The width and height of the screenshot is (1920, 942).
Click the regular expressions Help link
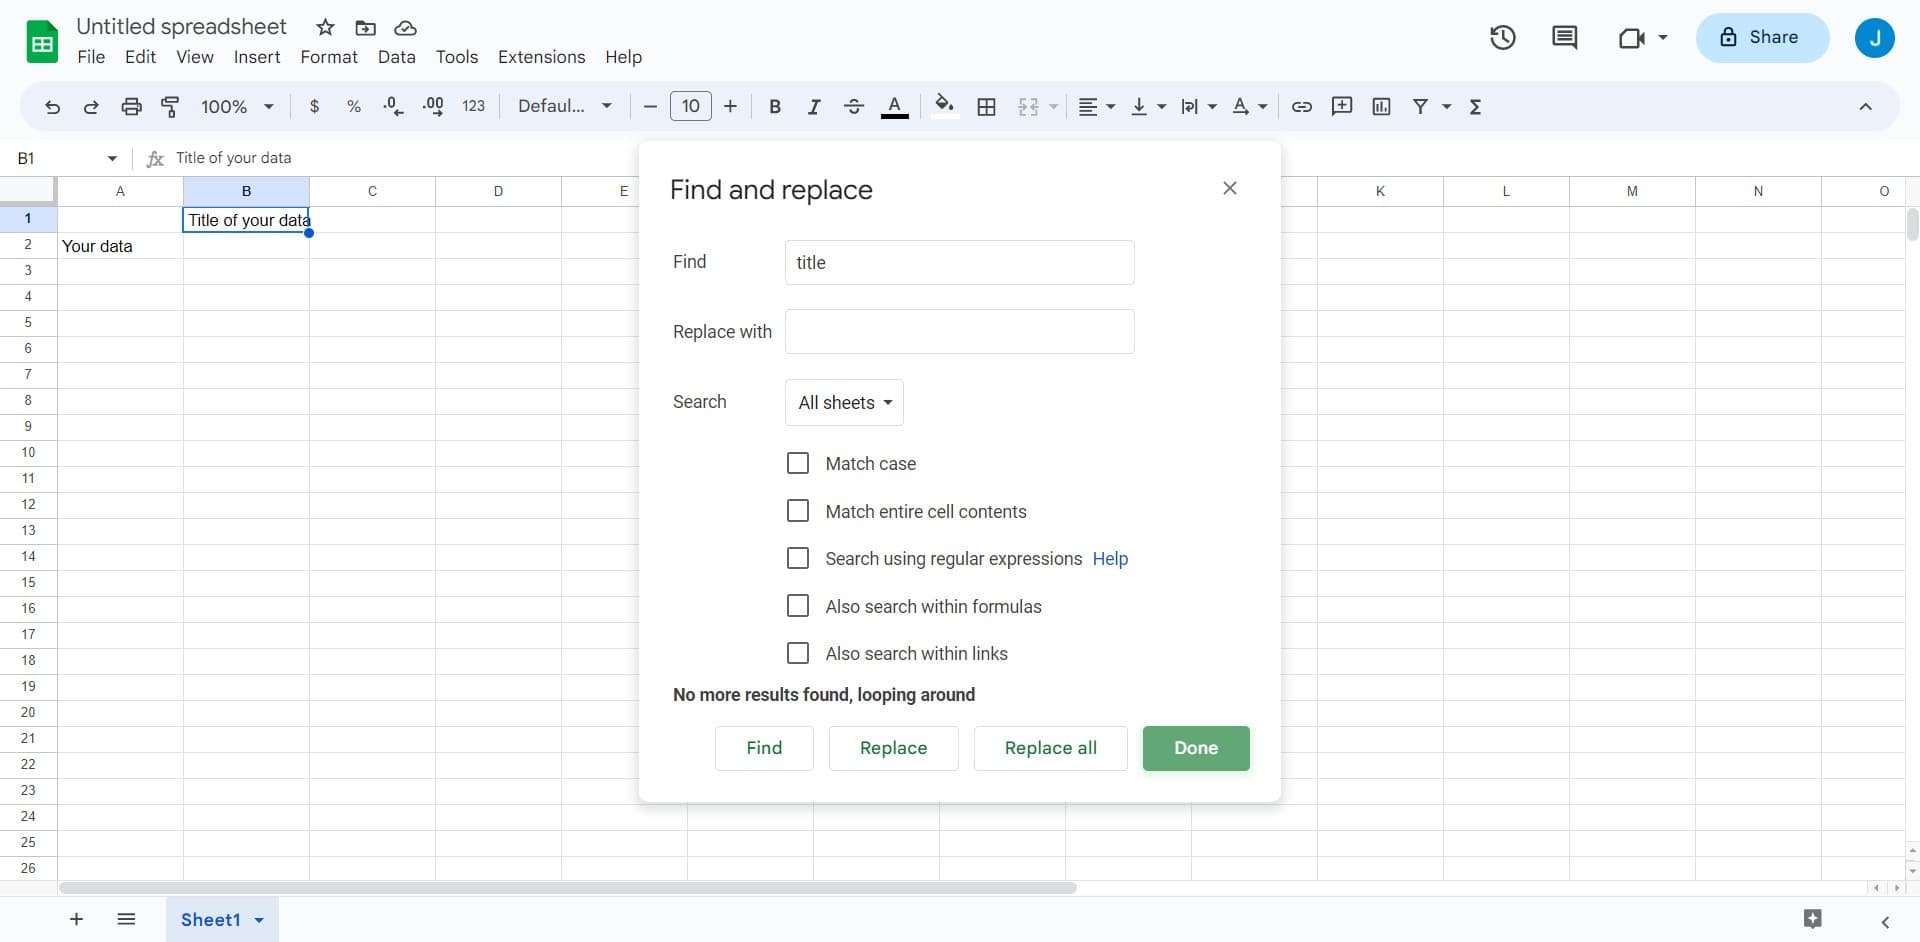(1110, 559)
